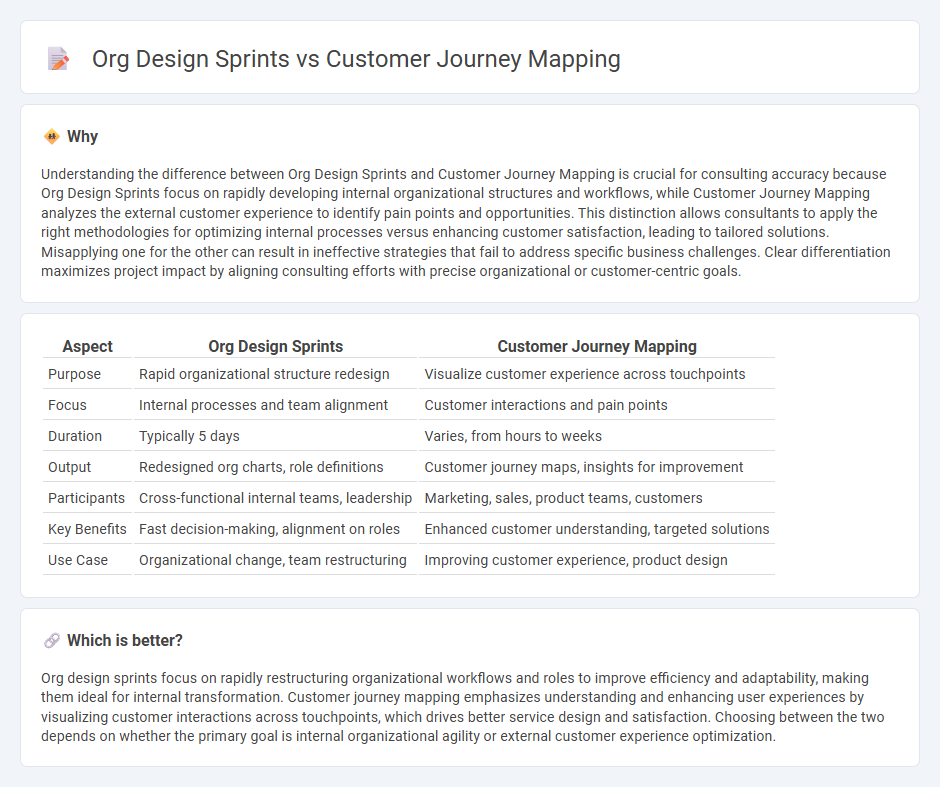The height and width of the screenshot is (787, 940).
Task: Click the cell Marketing, sales, product teams, customers
Action: [597, 499]
